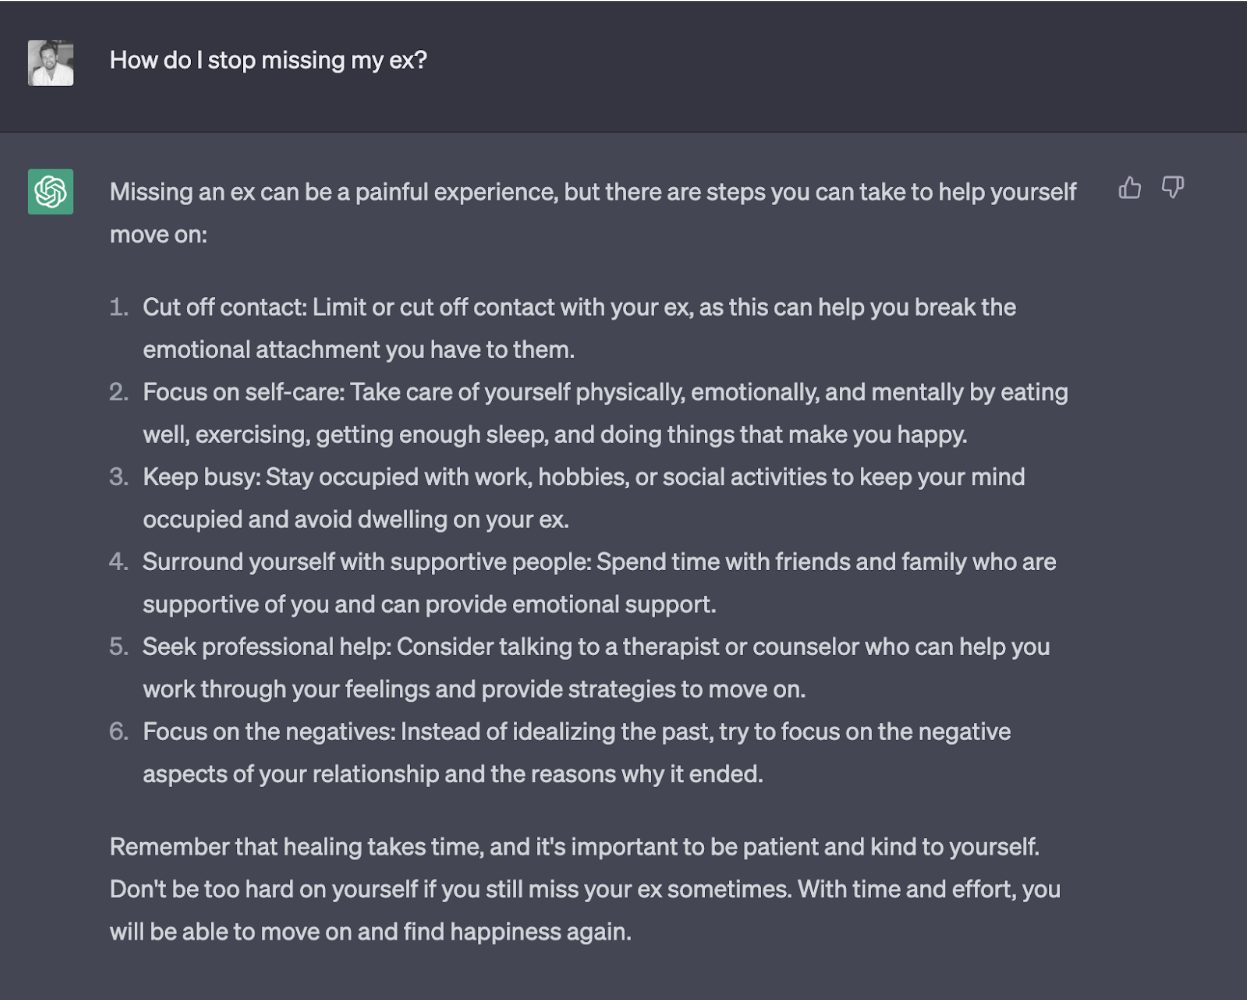Click the closing paragraph starting 'Remember that healing takes time'
The width and height of the screenshot is (1250, 1000).
[x=585, y=889]
